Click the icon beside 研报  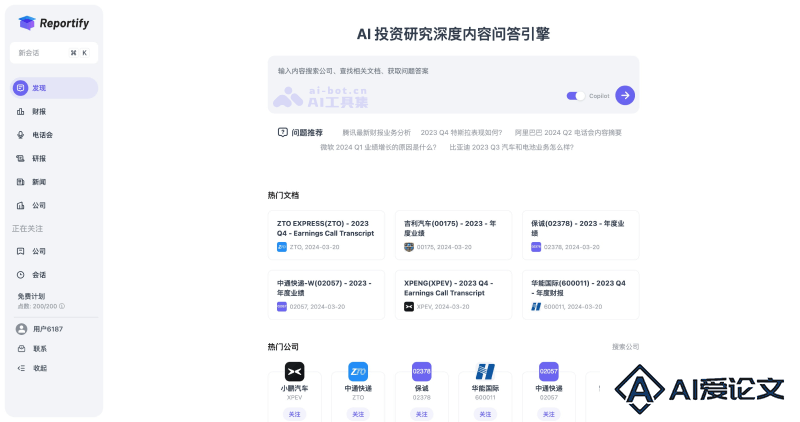click(20, 158)
